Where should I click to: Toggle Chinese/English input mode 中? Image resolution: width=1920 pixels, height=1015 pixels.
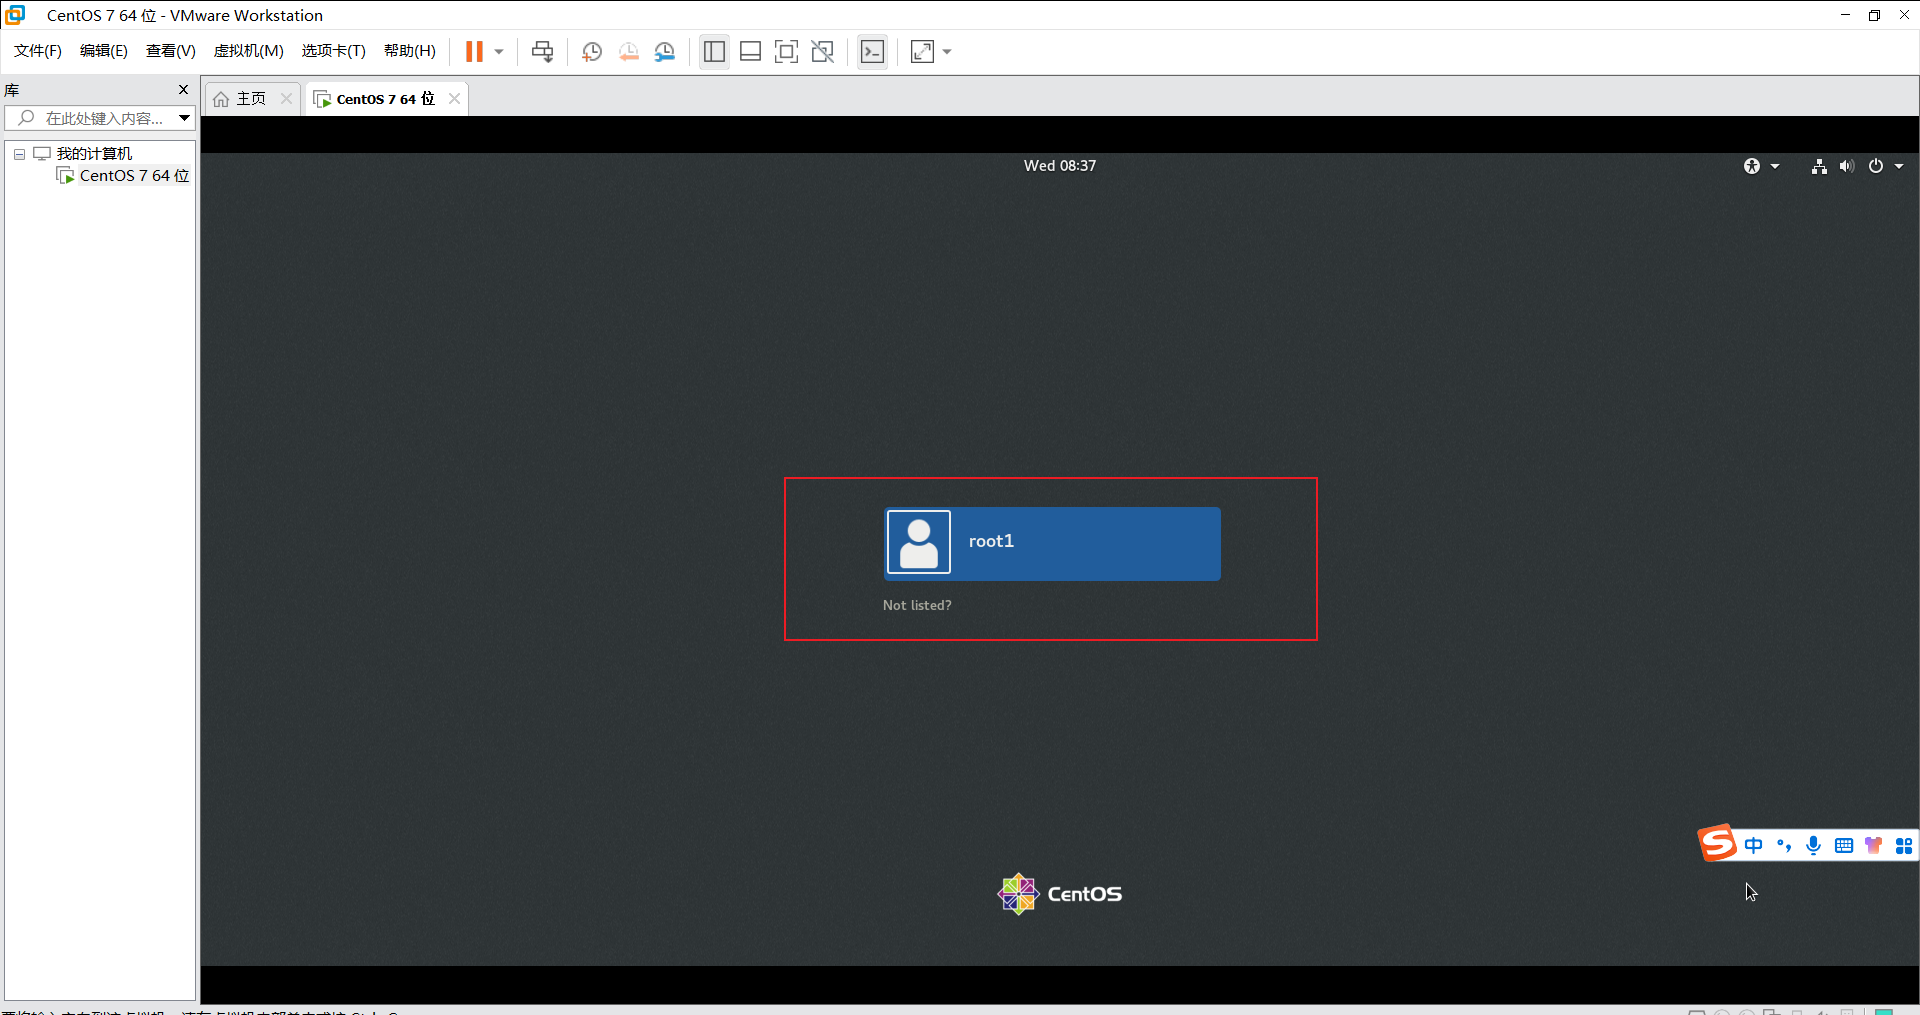pos(1754,846)
